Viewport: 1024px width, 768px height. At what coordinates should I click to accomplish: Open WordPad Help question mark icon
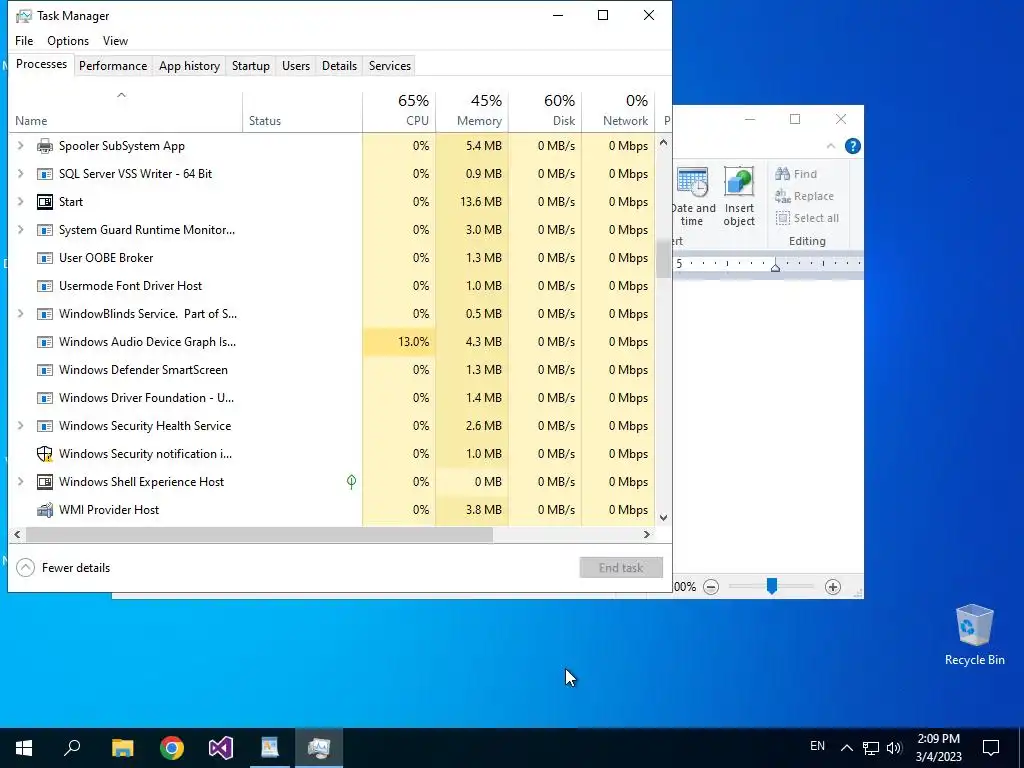tap(852, 146)
